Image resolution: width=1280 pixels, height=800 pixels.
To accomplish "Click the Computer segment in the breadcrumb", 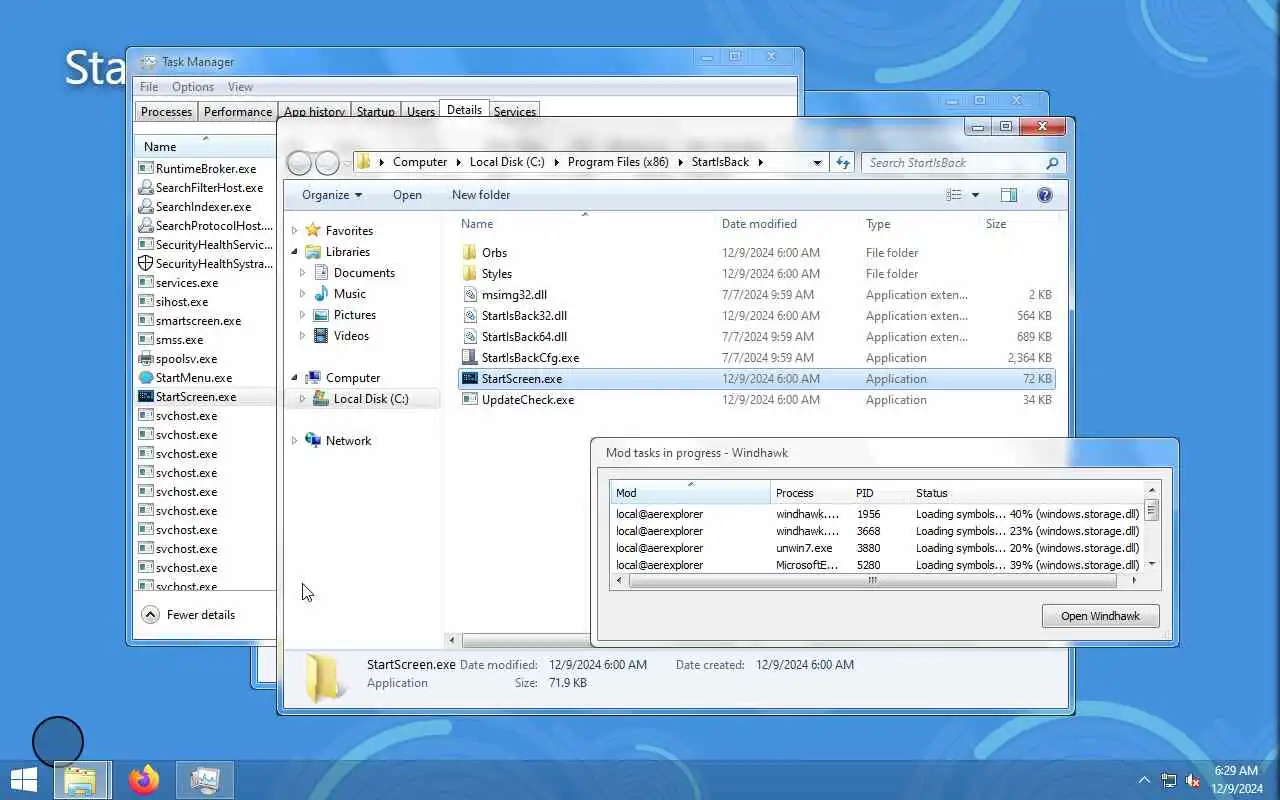I will (420, 162).
